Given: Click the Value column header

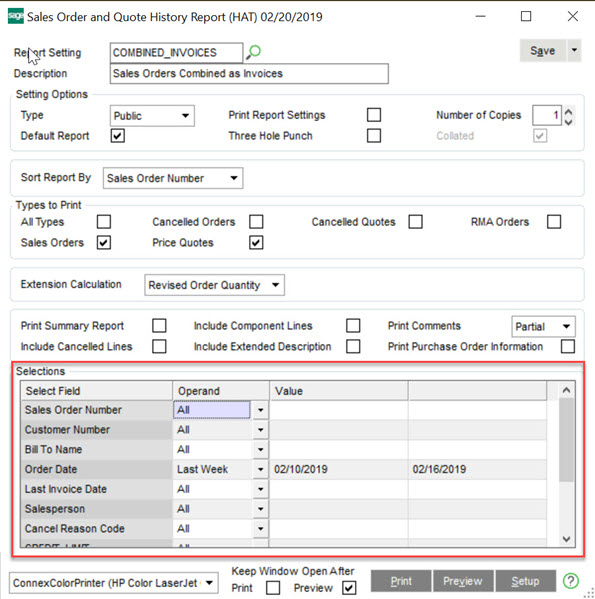Looking at the screenshot, I should click(339, 391).
